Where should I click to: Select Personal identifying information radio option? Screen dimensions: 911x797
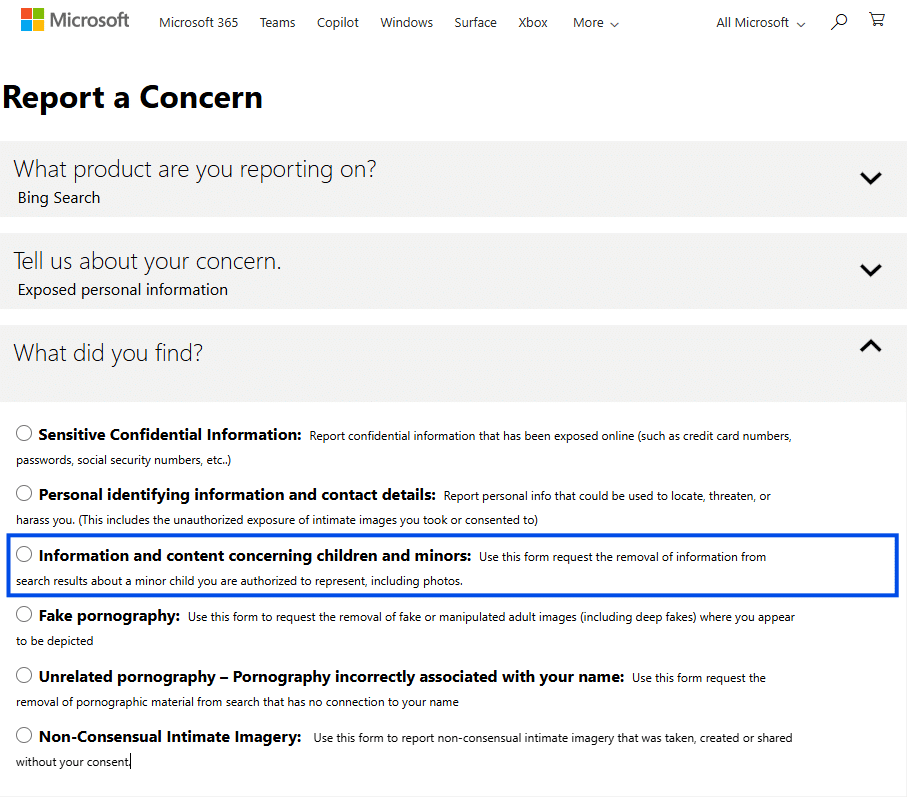tap(24, 494)
